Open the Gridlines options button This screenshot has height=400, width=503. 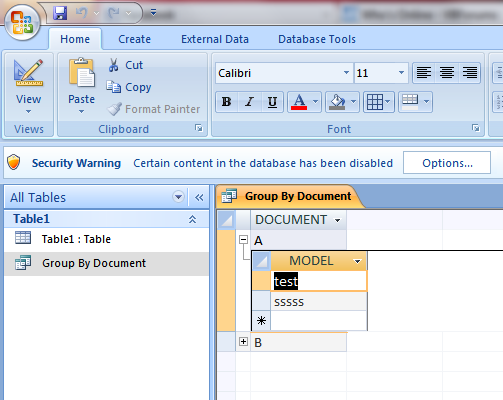[378, 102]
